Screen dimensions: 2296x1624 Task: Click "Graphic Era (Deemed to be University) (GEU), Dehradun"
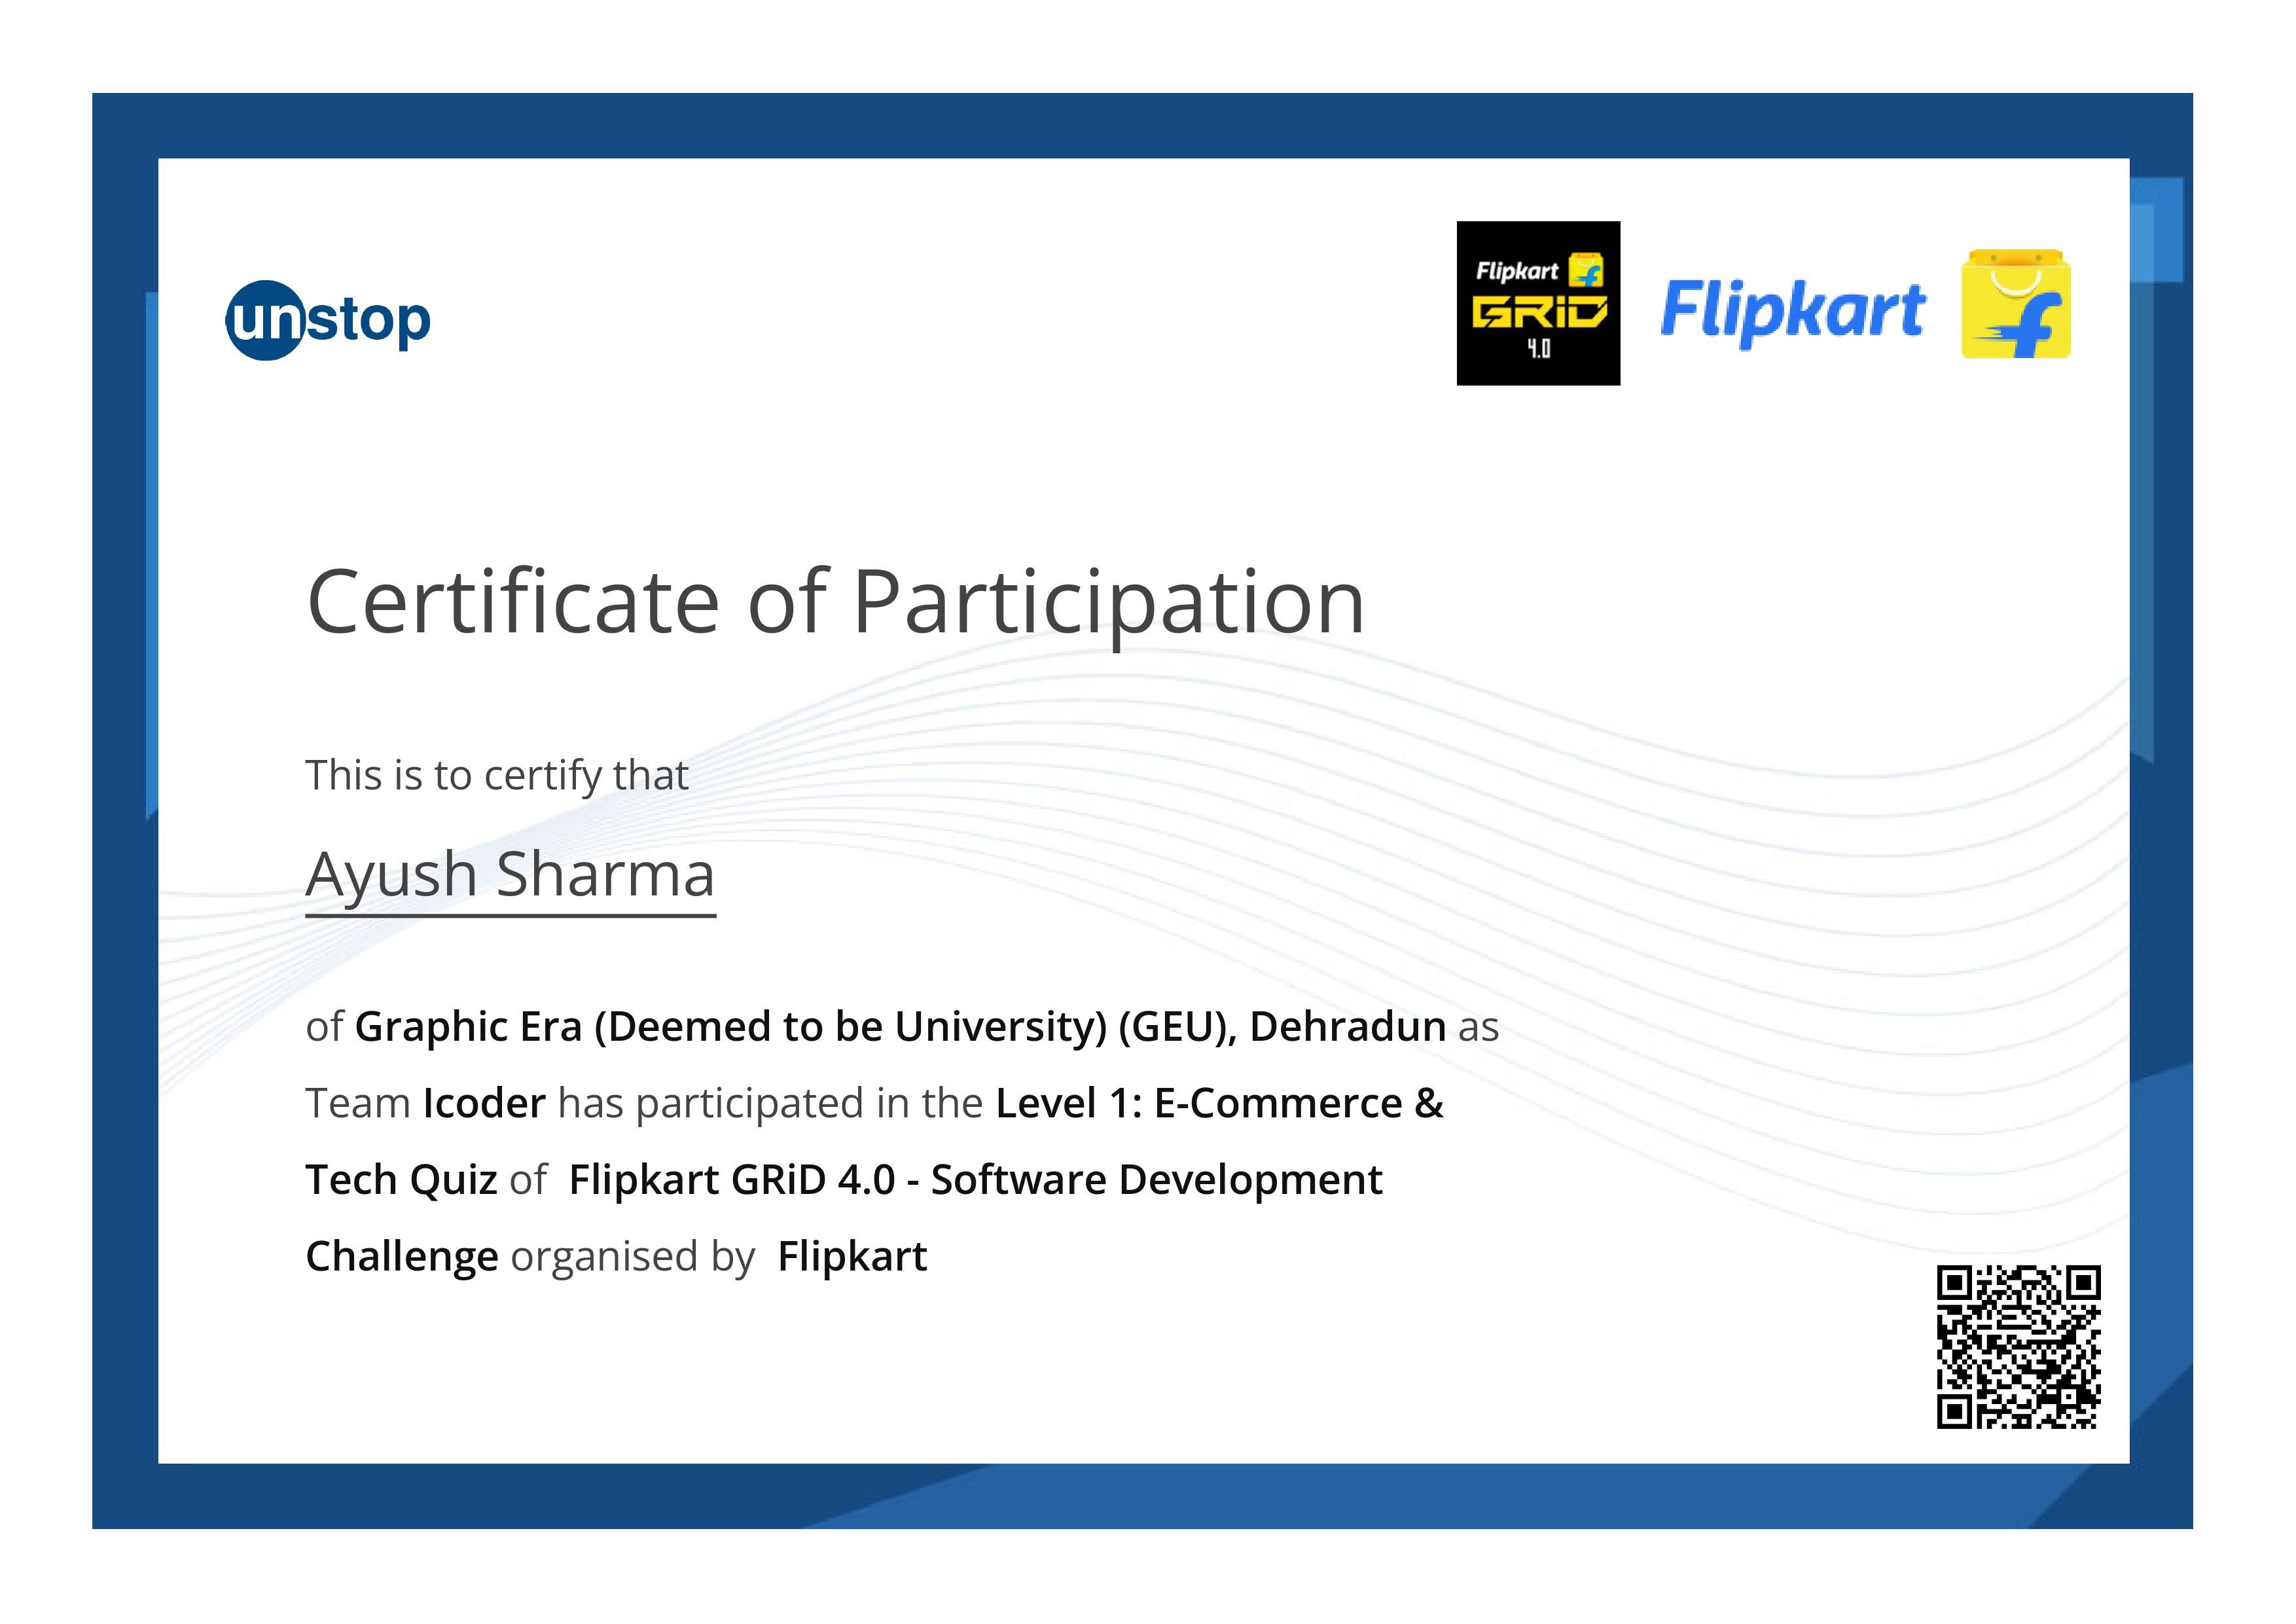point(900,1027)
